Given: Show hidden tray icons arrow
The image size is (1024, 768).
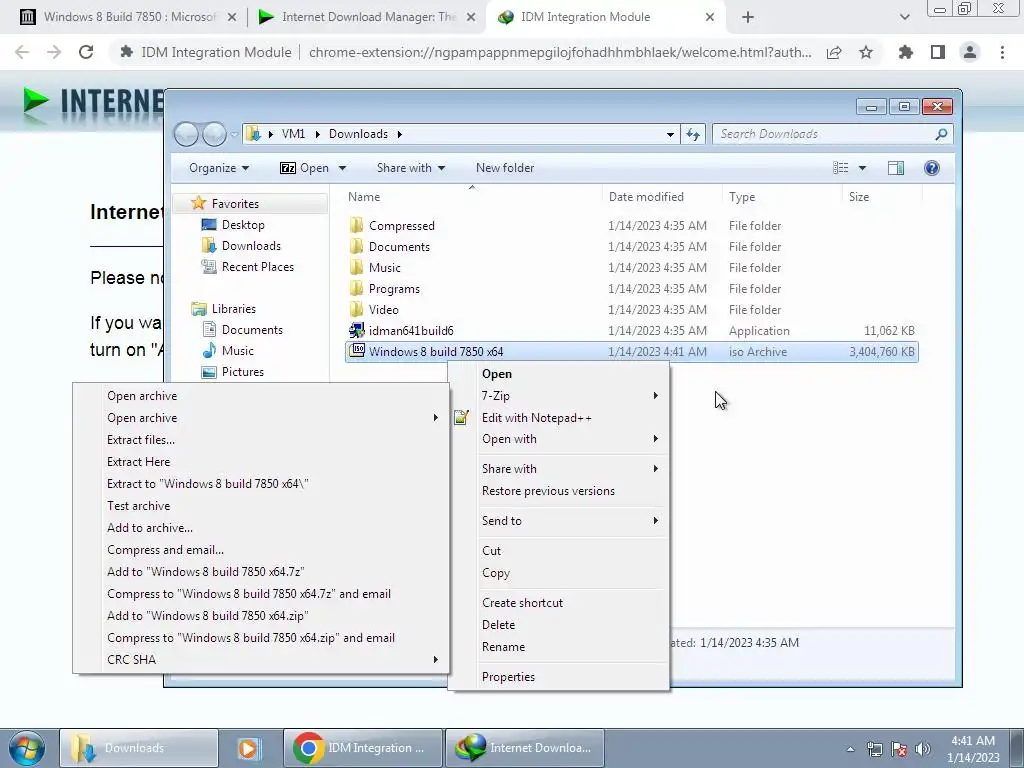Looking at the screenshot, I should (x=850, y=749).
